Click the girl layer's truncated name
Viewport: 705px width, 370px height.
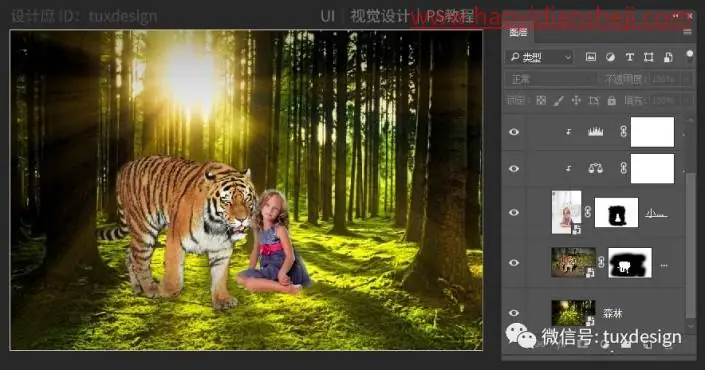pos(656,214)
